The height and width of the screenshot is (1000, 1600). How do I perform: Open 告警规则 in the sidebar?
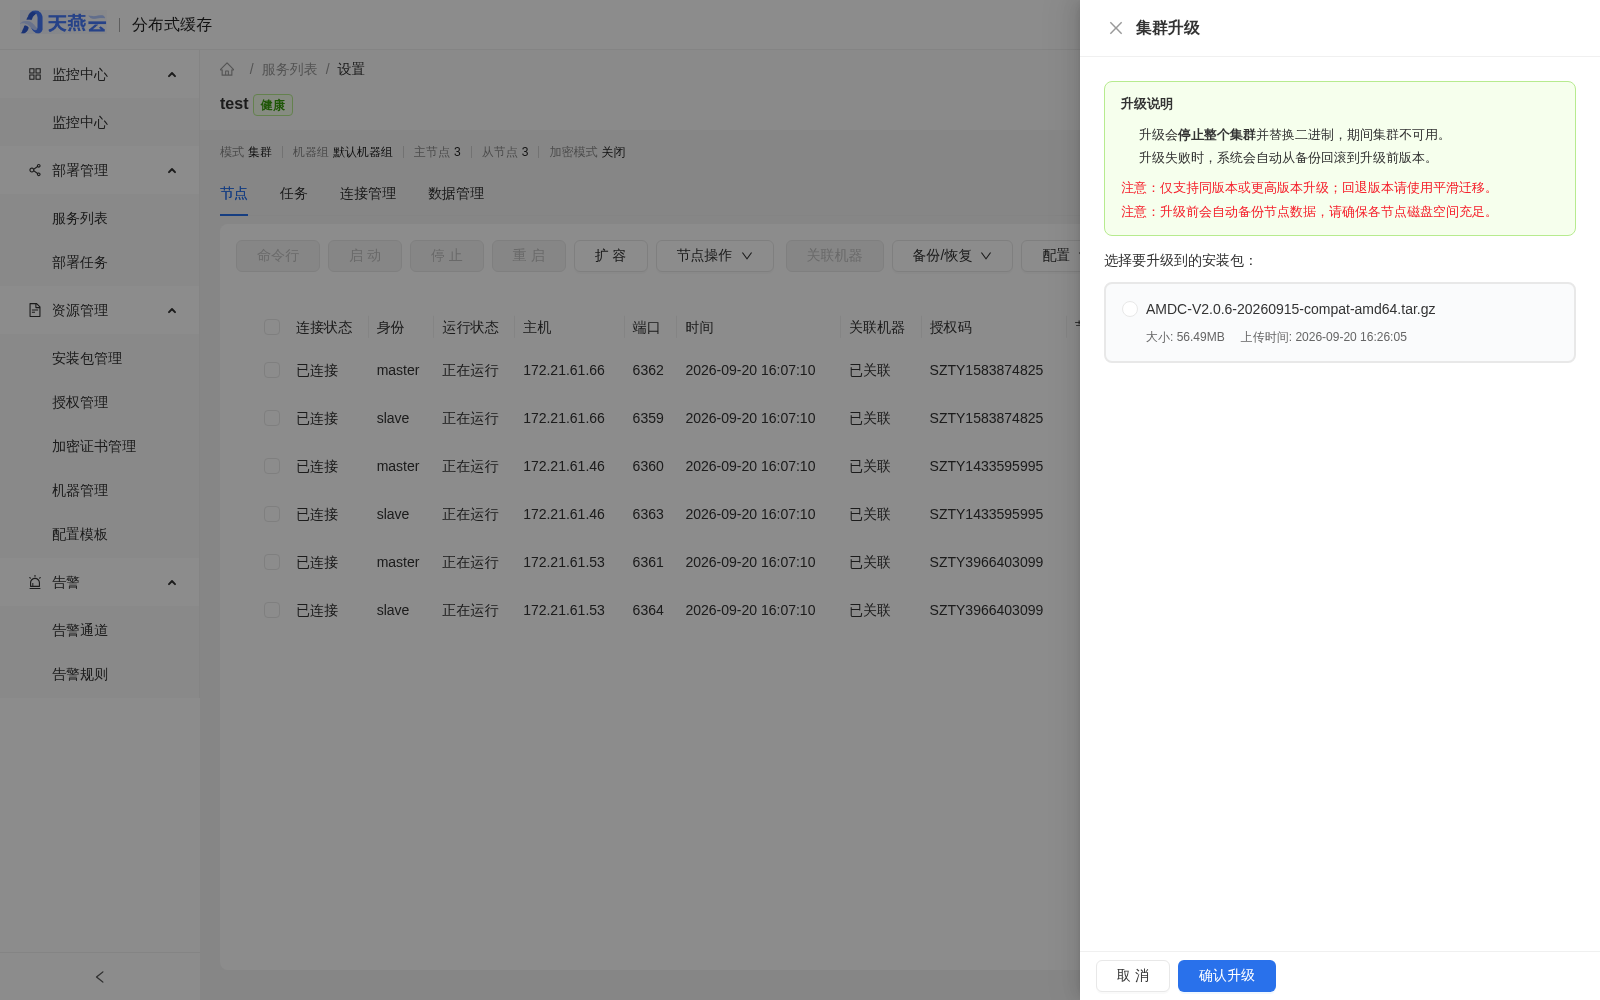pyautogui.click(x=100, y=674)
